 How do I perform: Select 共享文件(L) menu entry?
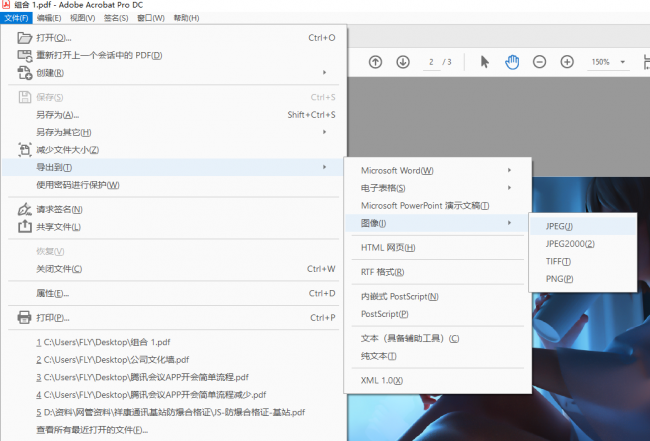point(174,227)
